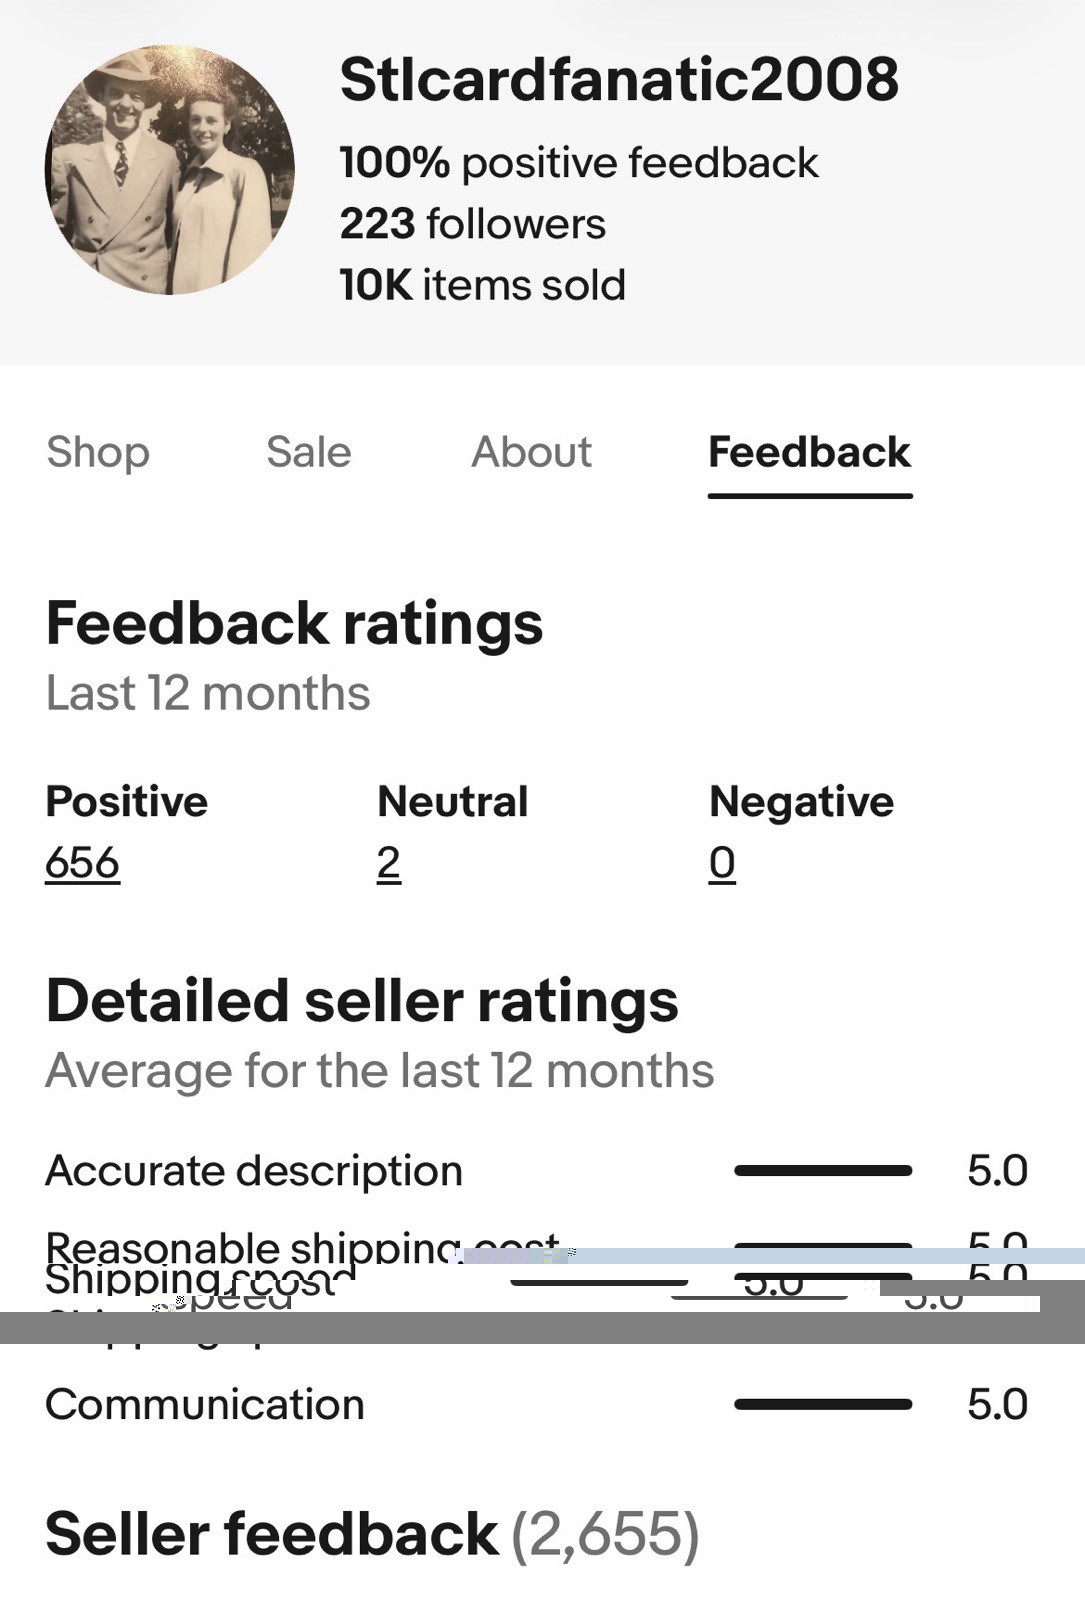Open the Sale tab
Screen dimensions: 1085x1600
(308, 452)
